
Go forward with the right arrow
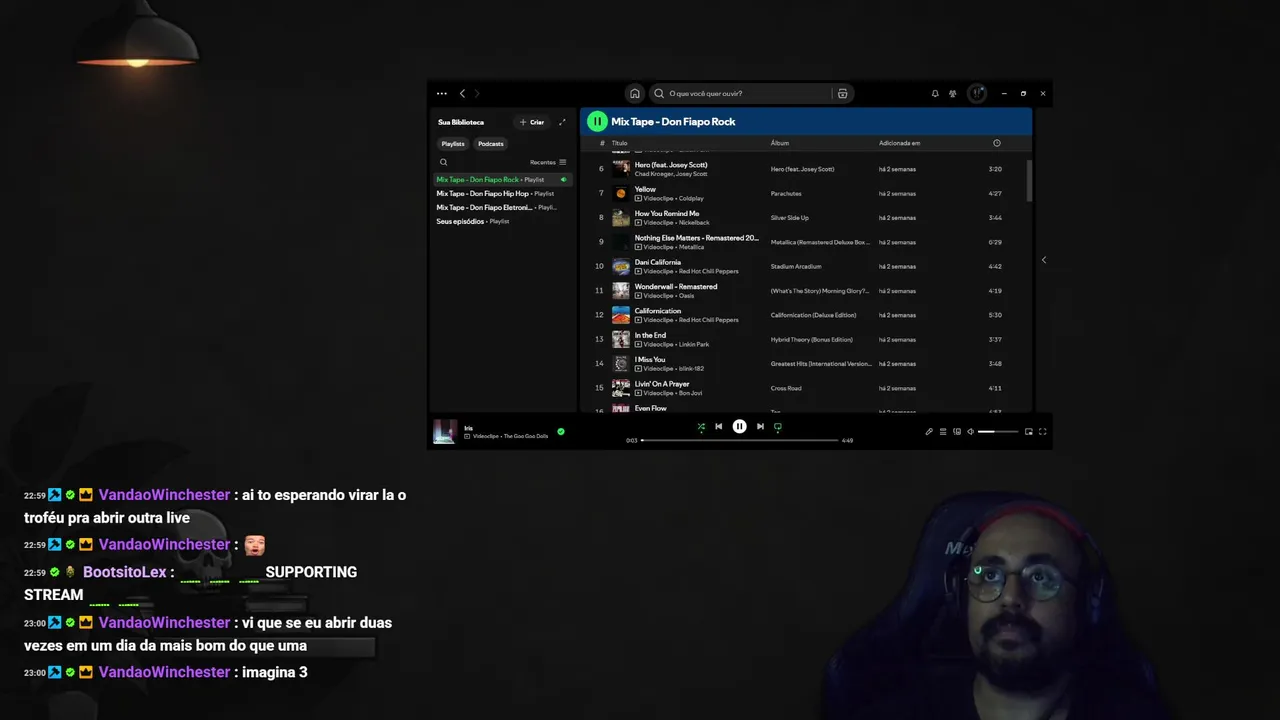tap(477, 93)
